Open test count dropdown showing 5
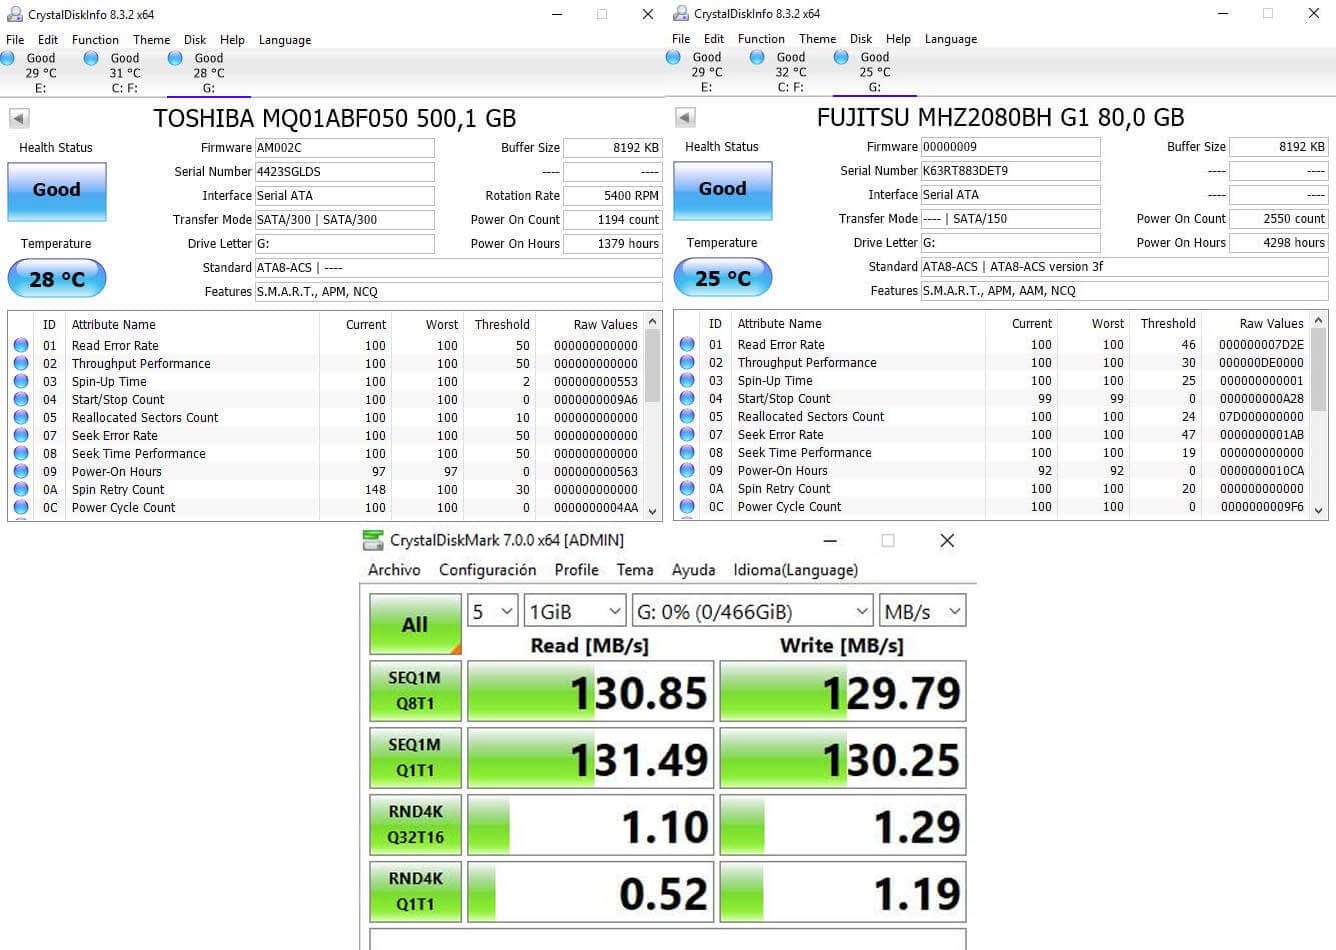 click(x=493, y=611)
